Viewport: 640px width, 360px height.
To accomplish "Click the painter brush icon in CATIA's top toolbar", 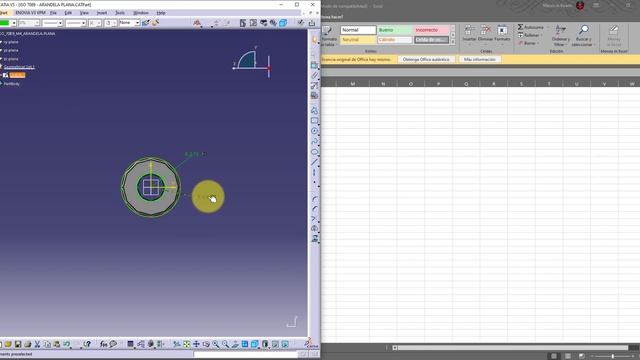I will (x=155, y=23).
